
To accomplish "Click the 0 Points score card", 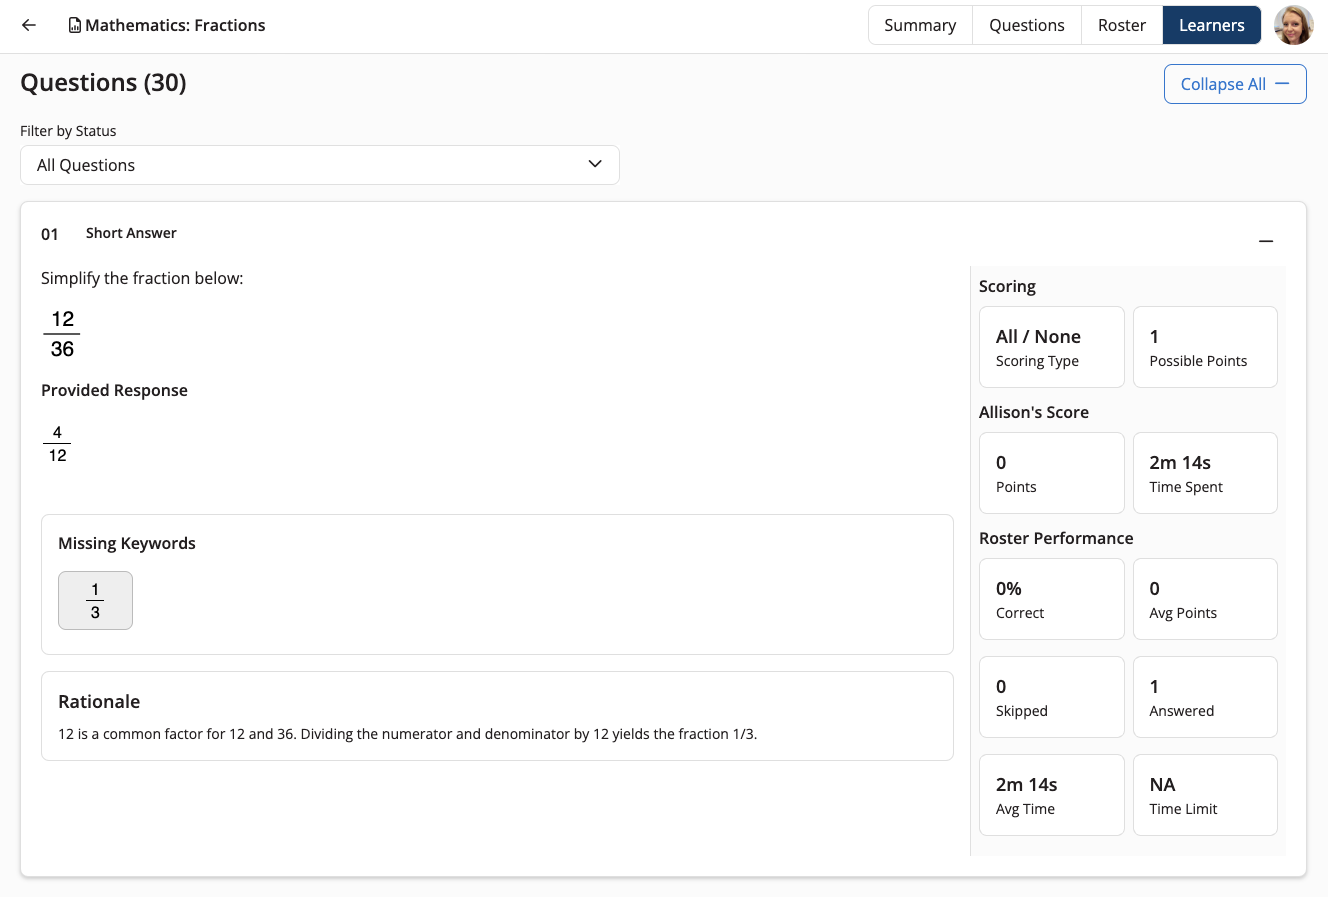I will [x=1052, y=473].
